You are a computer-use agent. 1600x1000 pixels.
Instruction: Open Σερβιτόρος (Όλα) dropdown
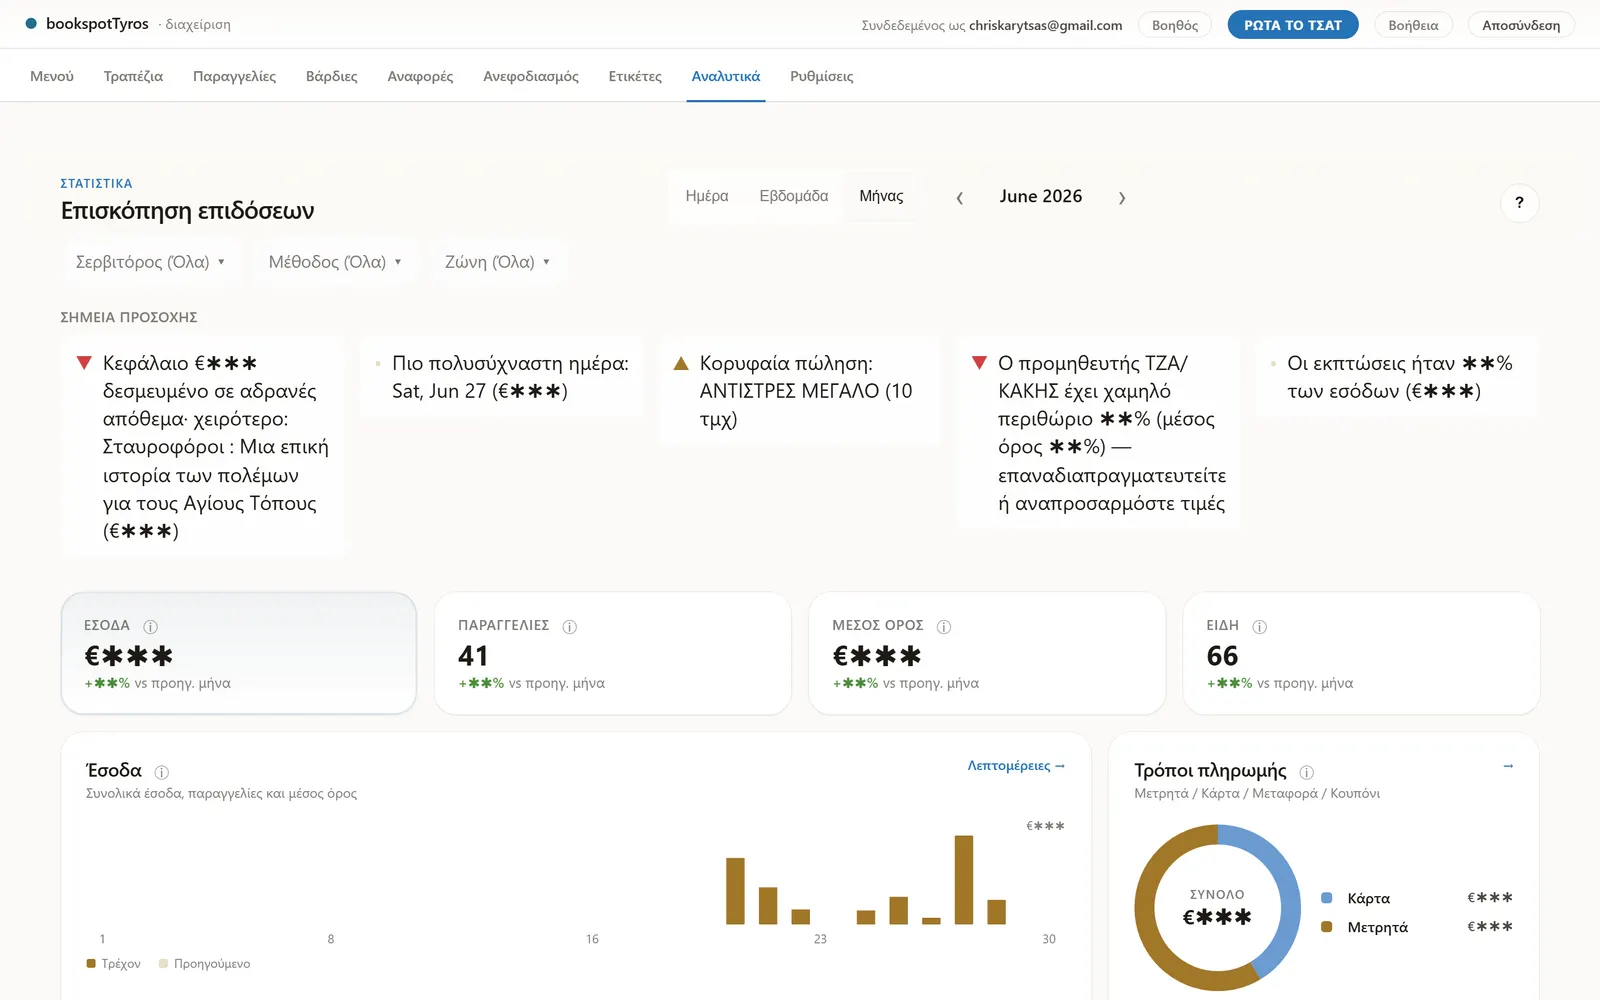pyautogui.click(x=151, y=262)
